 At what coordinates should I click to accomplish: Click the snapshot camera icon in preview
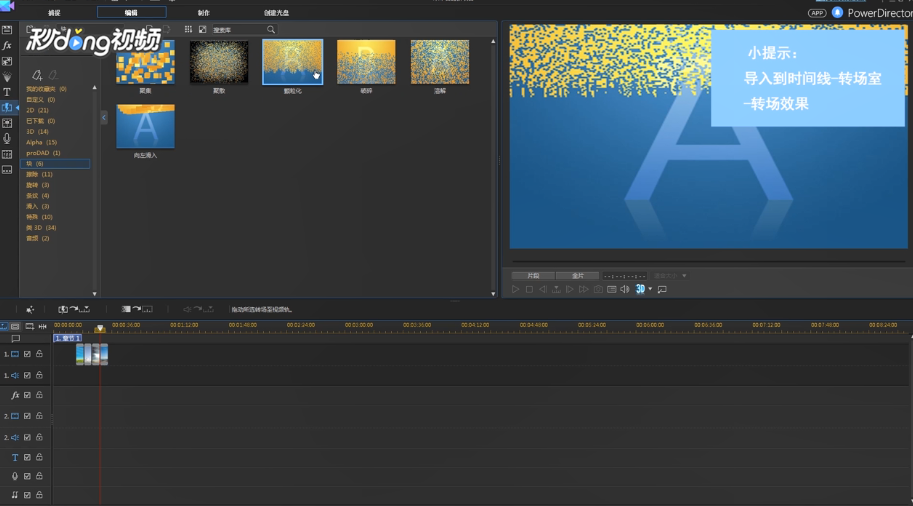[x=598, y=289]
